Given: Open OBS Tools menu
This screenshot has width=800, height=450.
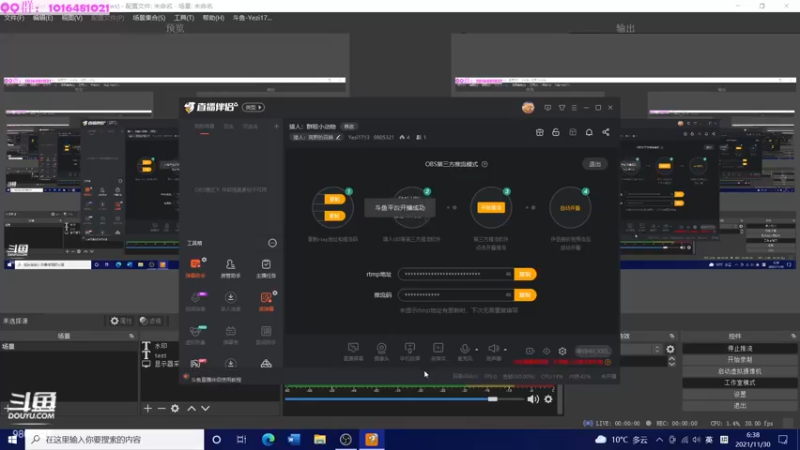Looking at the screenshot, I should [x=184, y=18].
